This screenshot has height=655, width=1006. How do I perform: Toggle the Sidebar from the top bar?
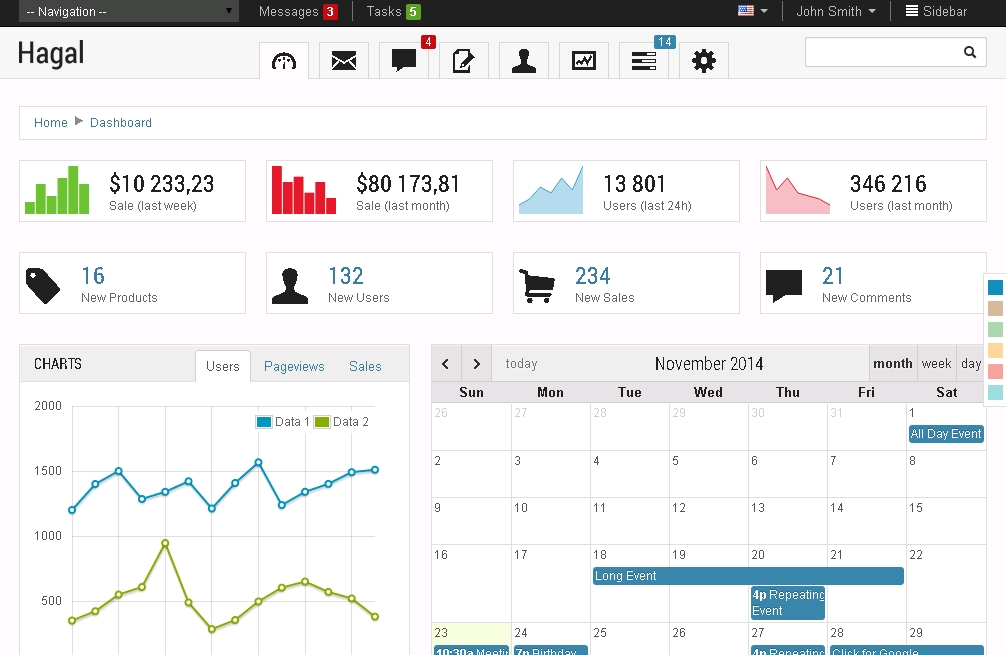tap(936, 12)
